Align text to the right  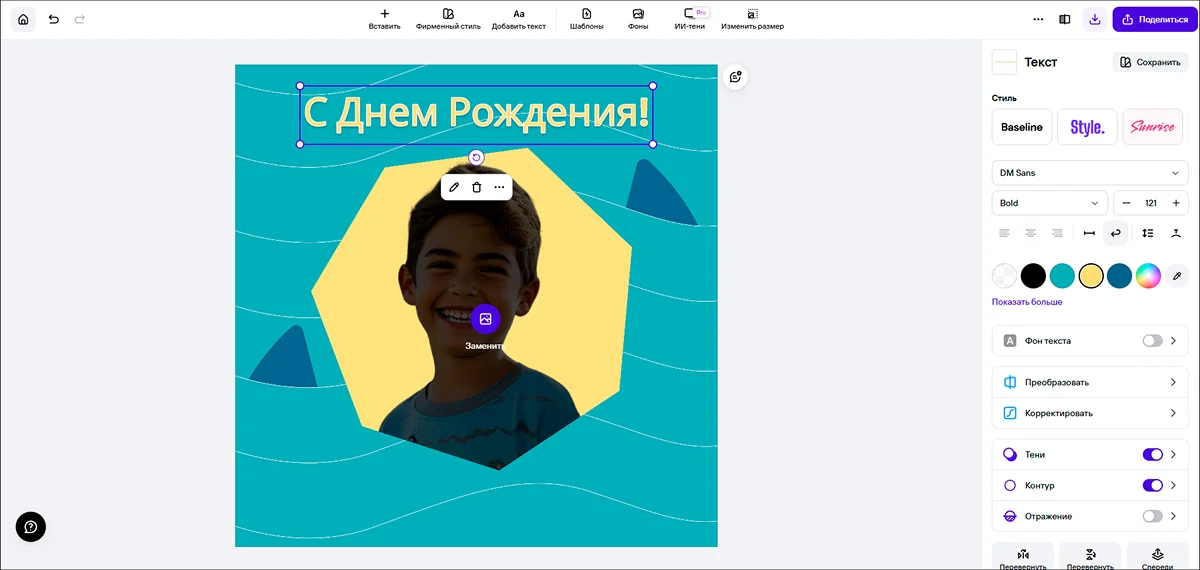[1057, 233]
